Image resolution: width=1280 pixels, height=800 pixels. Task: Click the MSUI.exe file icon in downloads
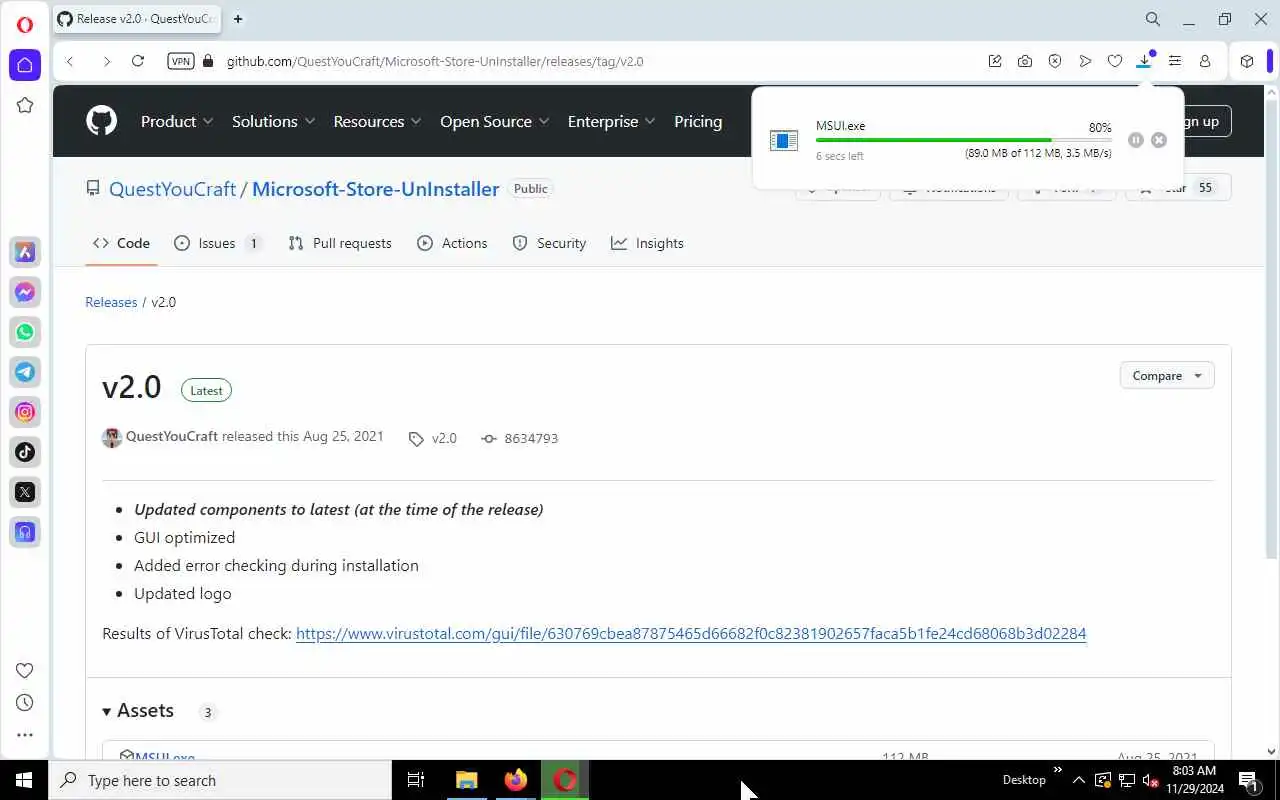783,141
